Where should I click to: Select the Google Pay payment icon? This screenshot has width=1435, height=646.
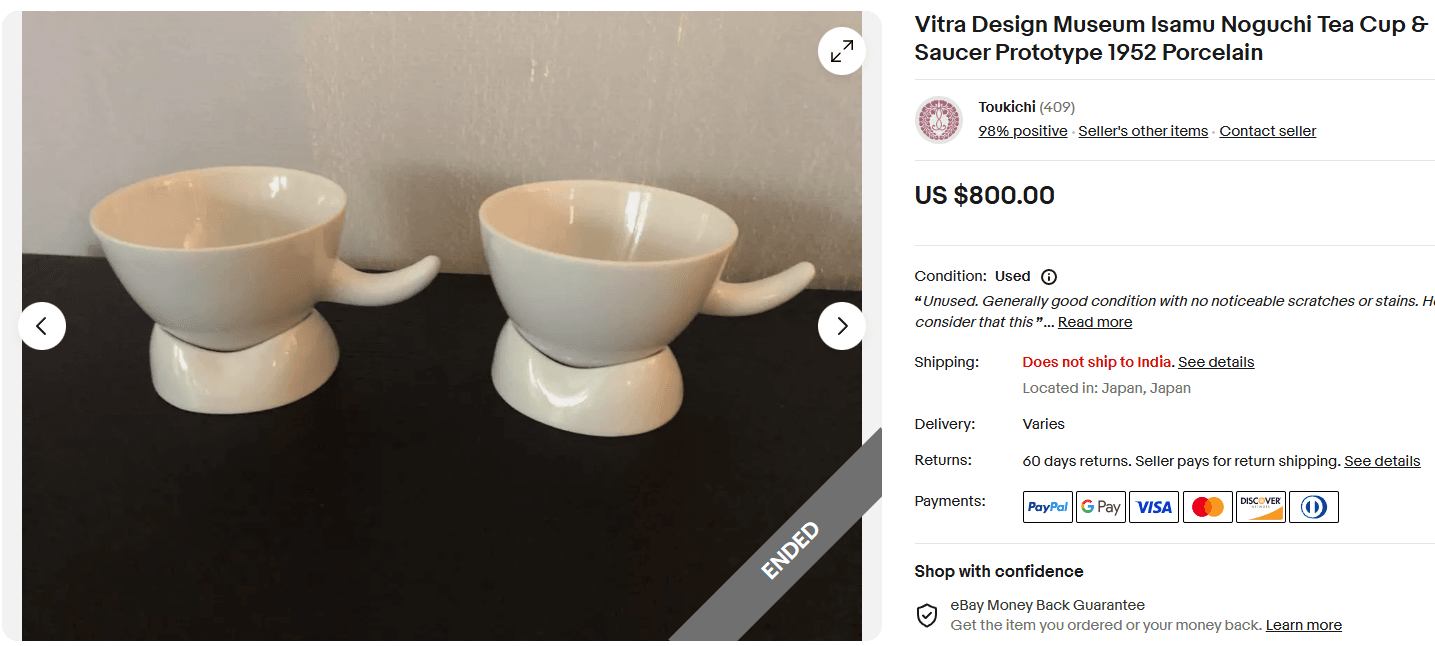coord(1100,506)
